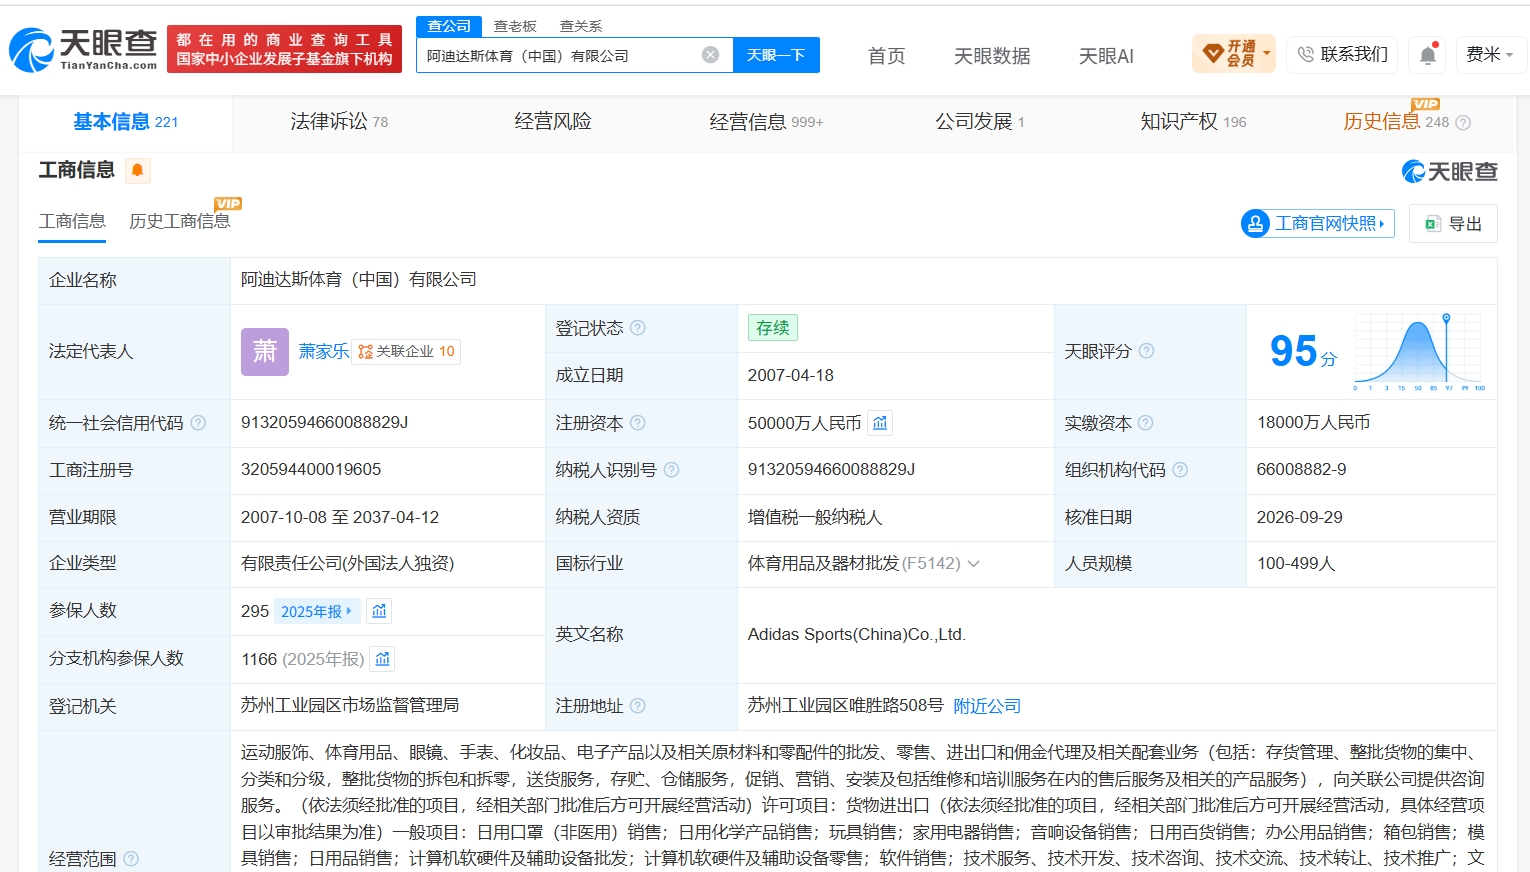Open 工商官网快照 snapshot

[1318, 223]
